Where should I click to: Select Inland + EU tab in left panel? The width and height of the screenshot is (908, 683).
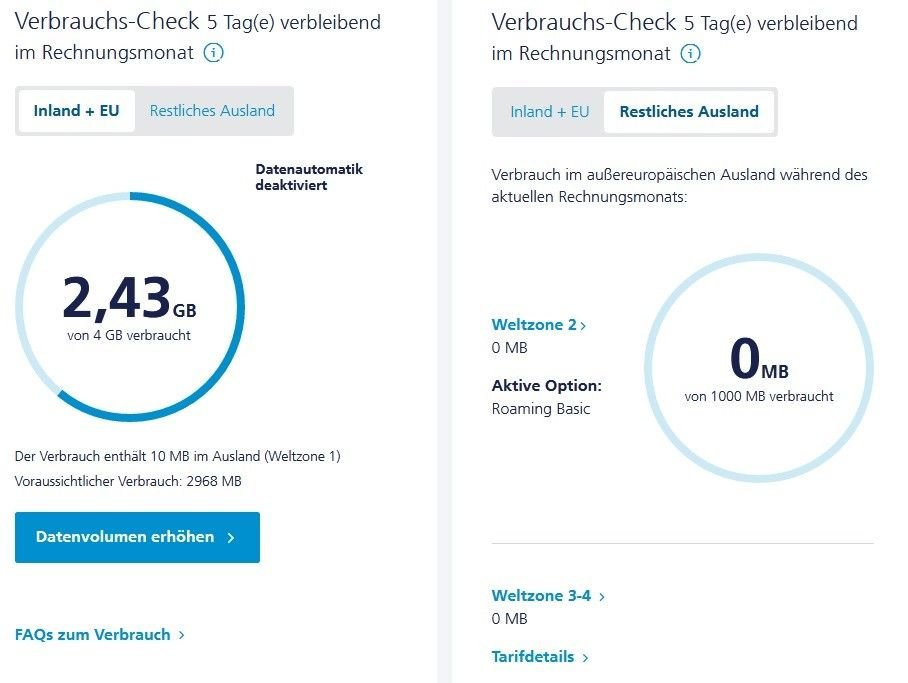click(x=76, y=111)
